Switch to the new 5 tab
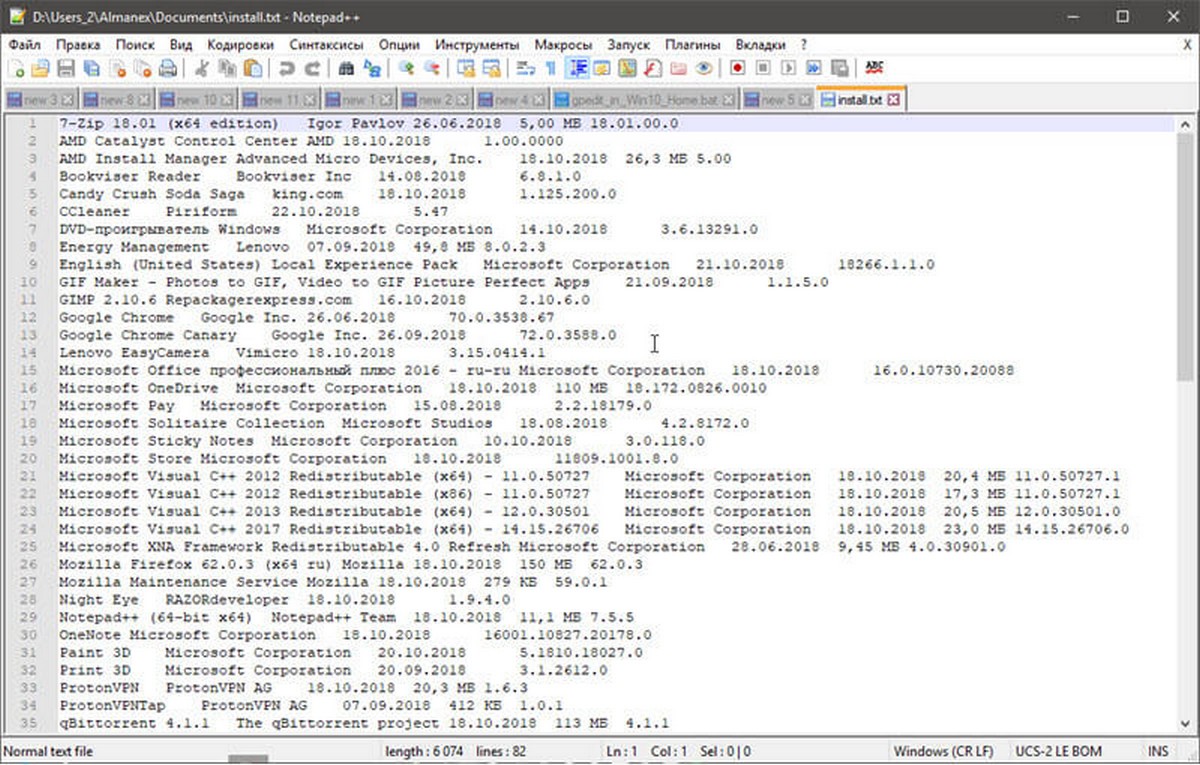 click(776, 100)
